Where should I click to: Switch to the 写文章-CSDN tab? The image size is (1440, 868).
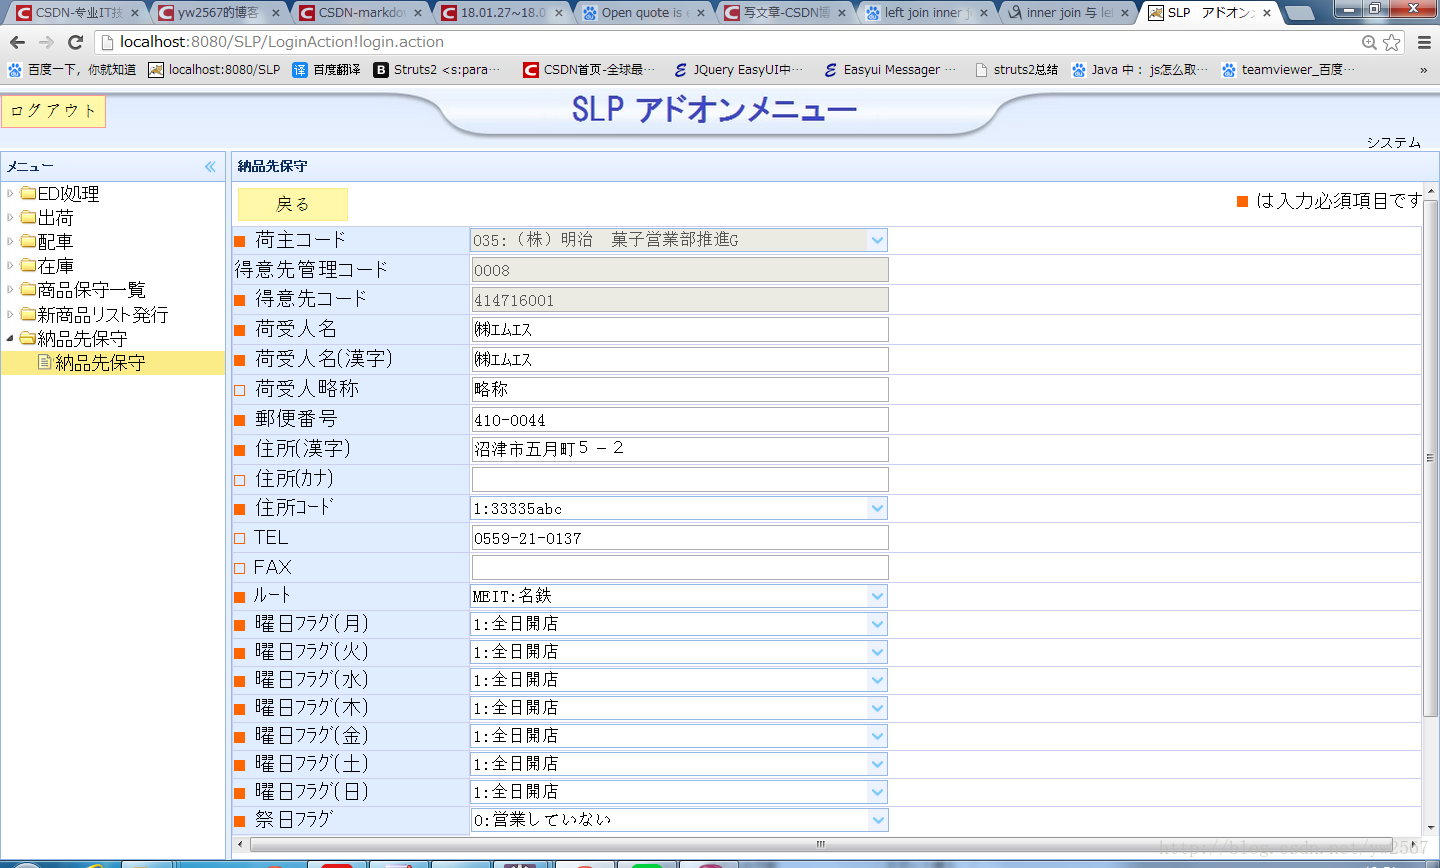(786, 13)
